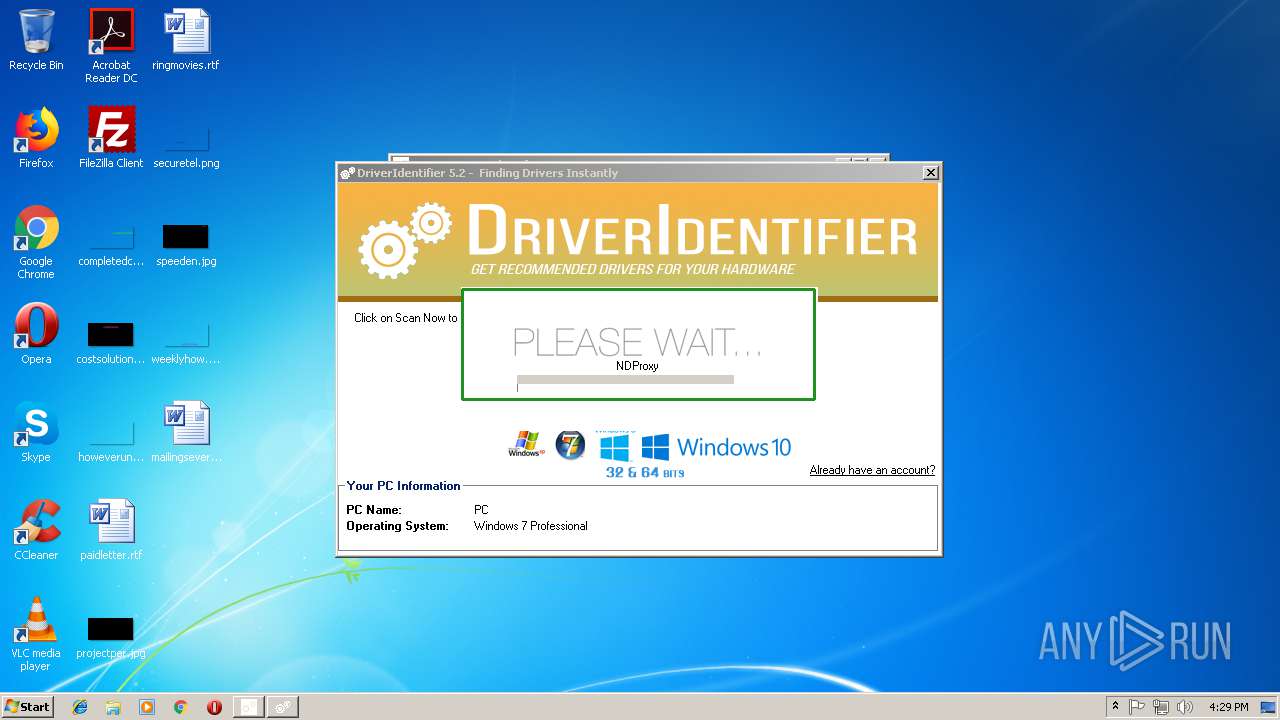Launch CCleaner desktop shortcut
This screenshot has width=1280, height=720.
(36, 530)
